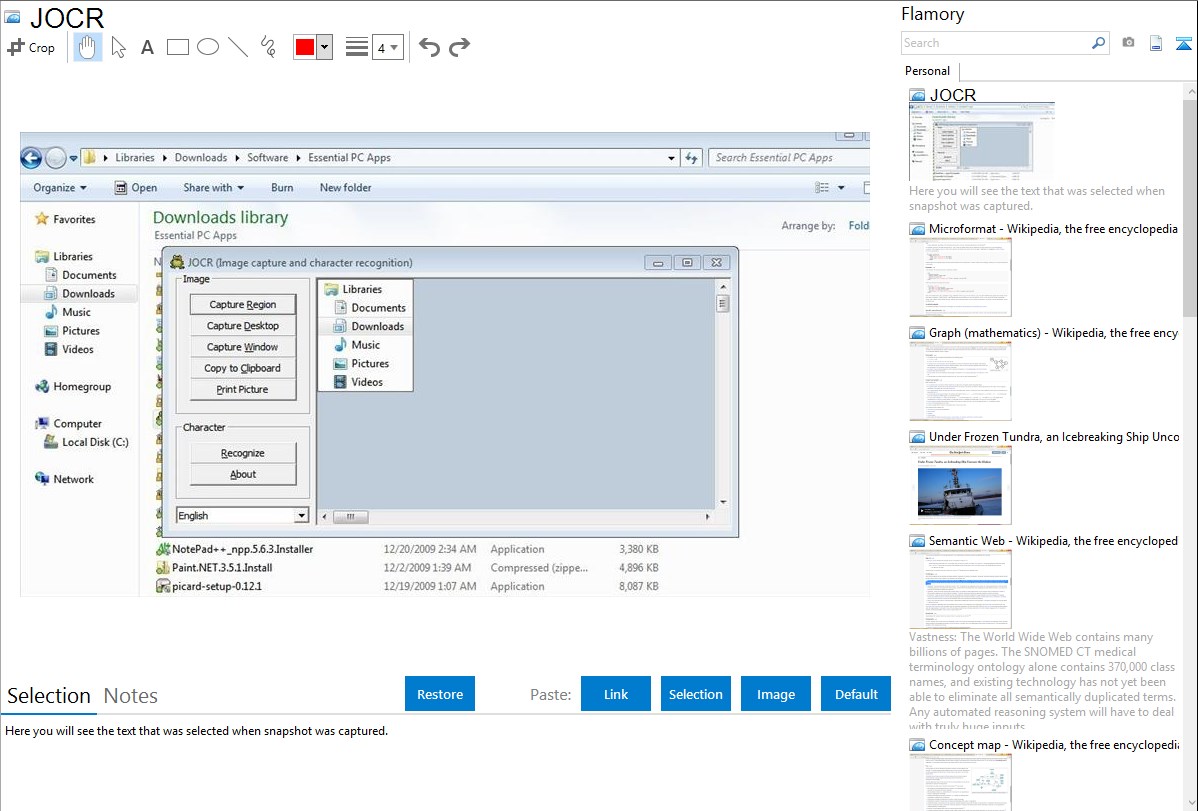This screenshot has height=811, width=1198.
Task: Click the Explorer back arrow button
Action: pyautogui.click(x=31, y=158)
